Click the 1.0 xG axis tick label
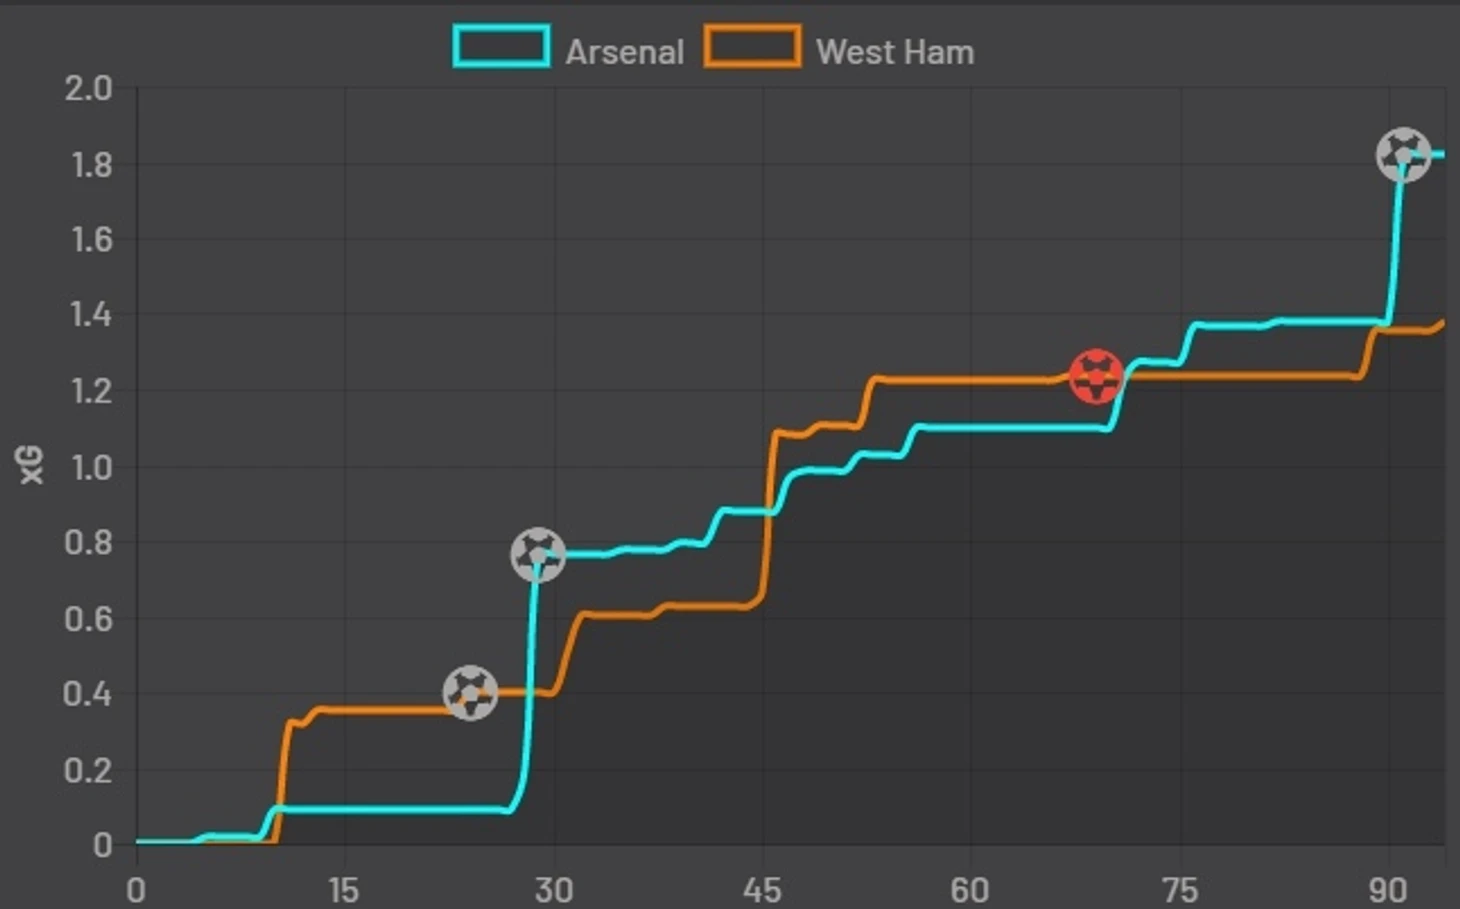This screenshot has width=1460, height=909. [x=90, y=467]
